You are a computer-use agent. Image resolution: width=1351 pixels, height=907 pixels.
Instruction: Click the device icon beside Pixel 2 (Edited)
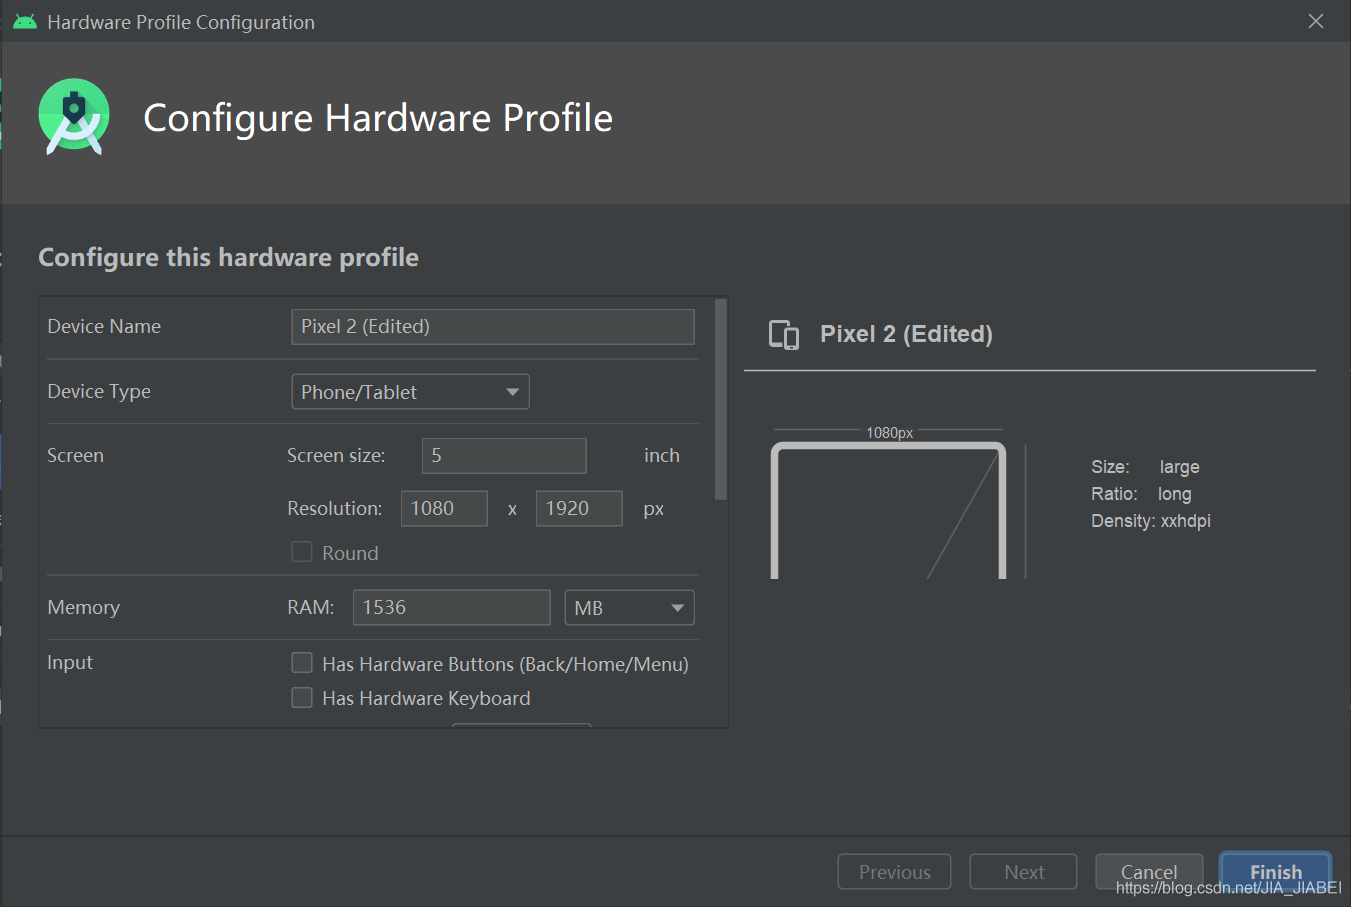click(784, 335)
